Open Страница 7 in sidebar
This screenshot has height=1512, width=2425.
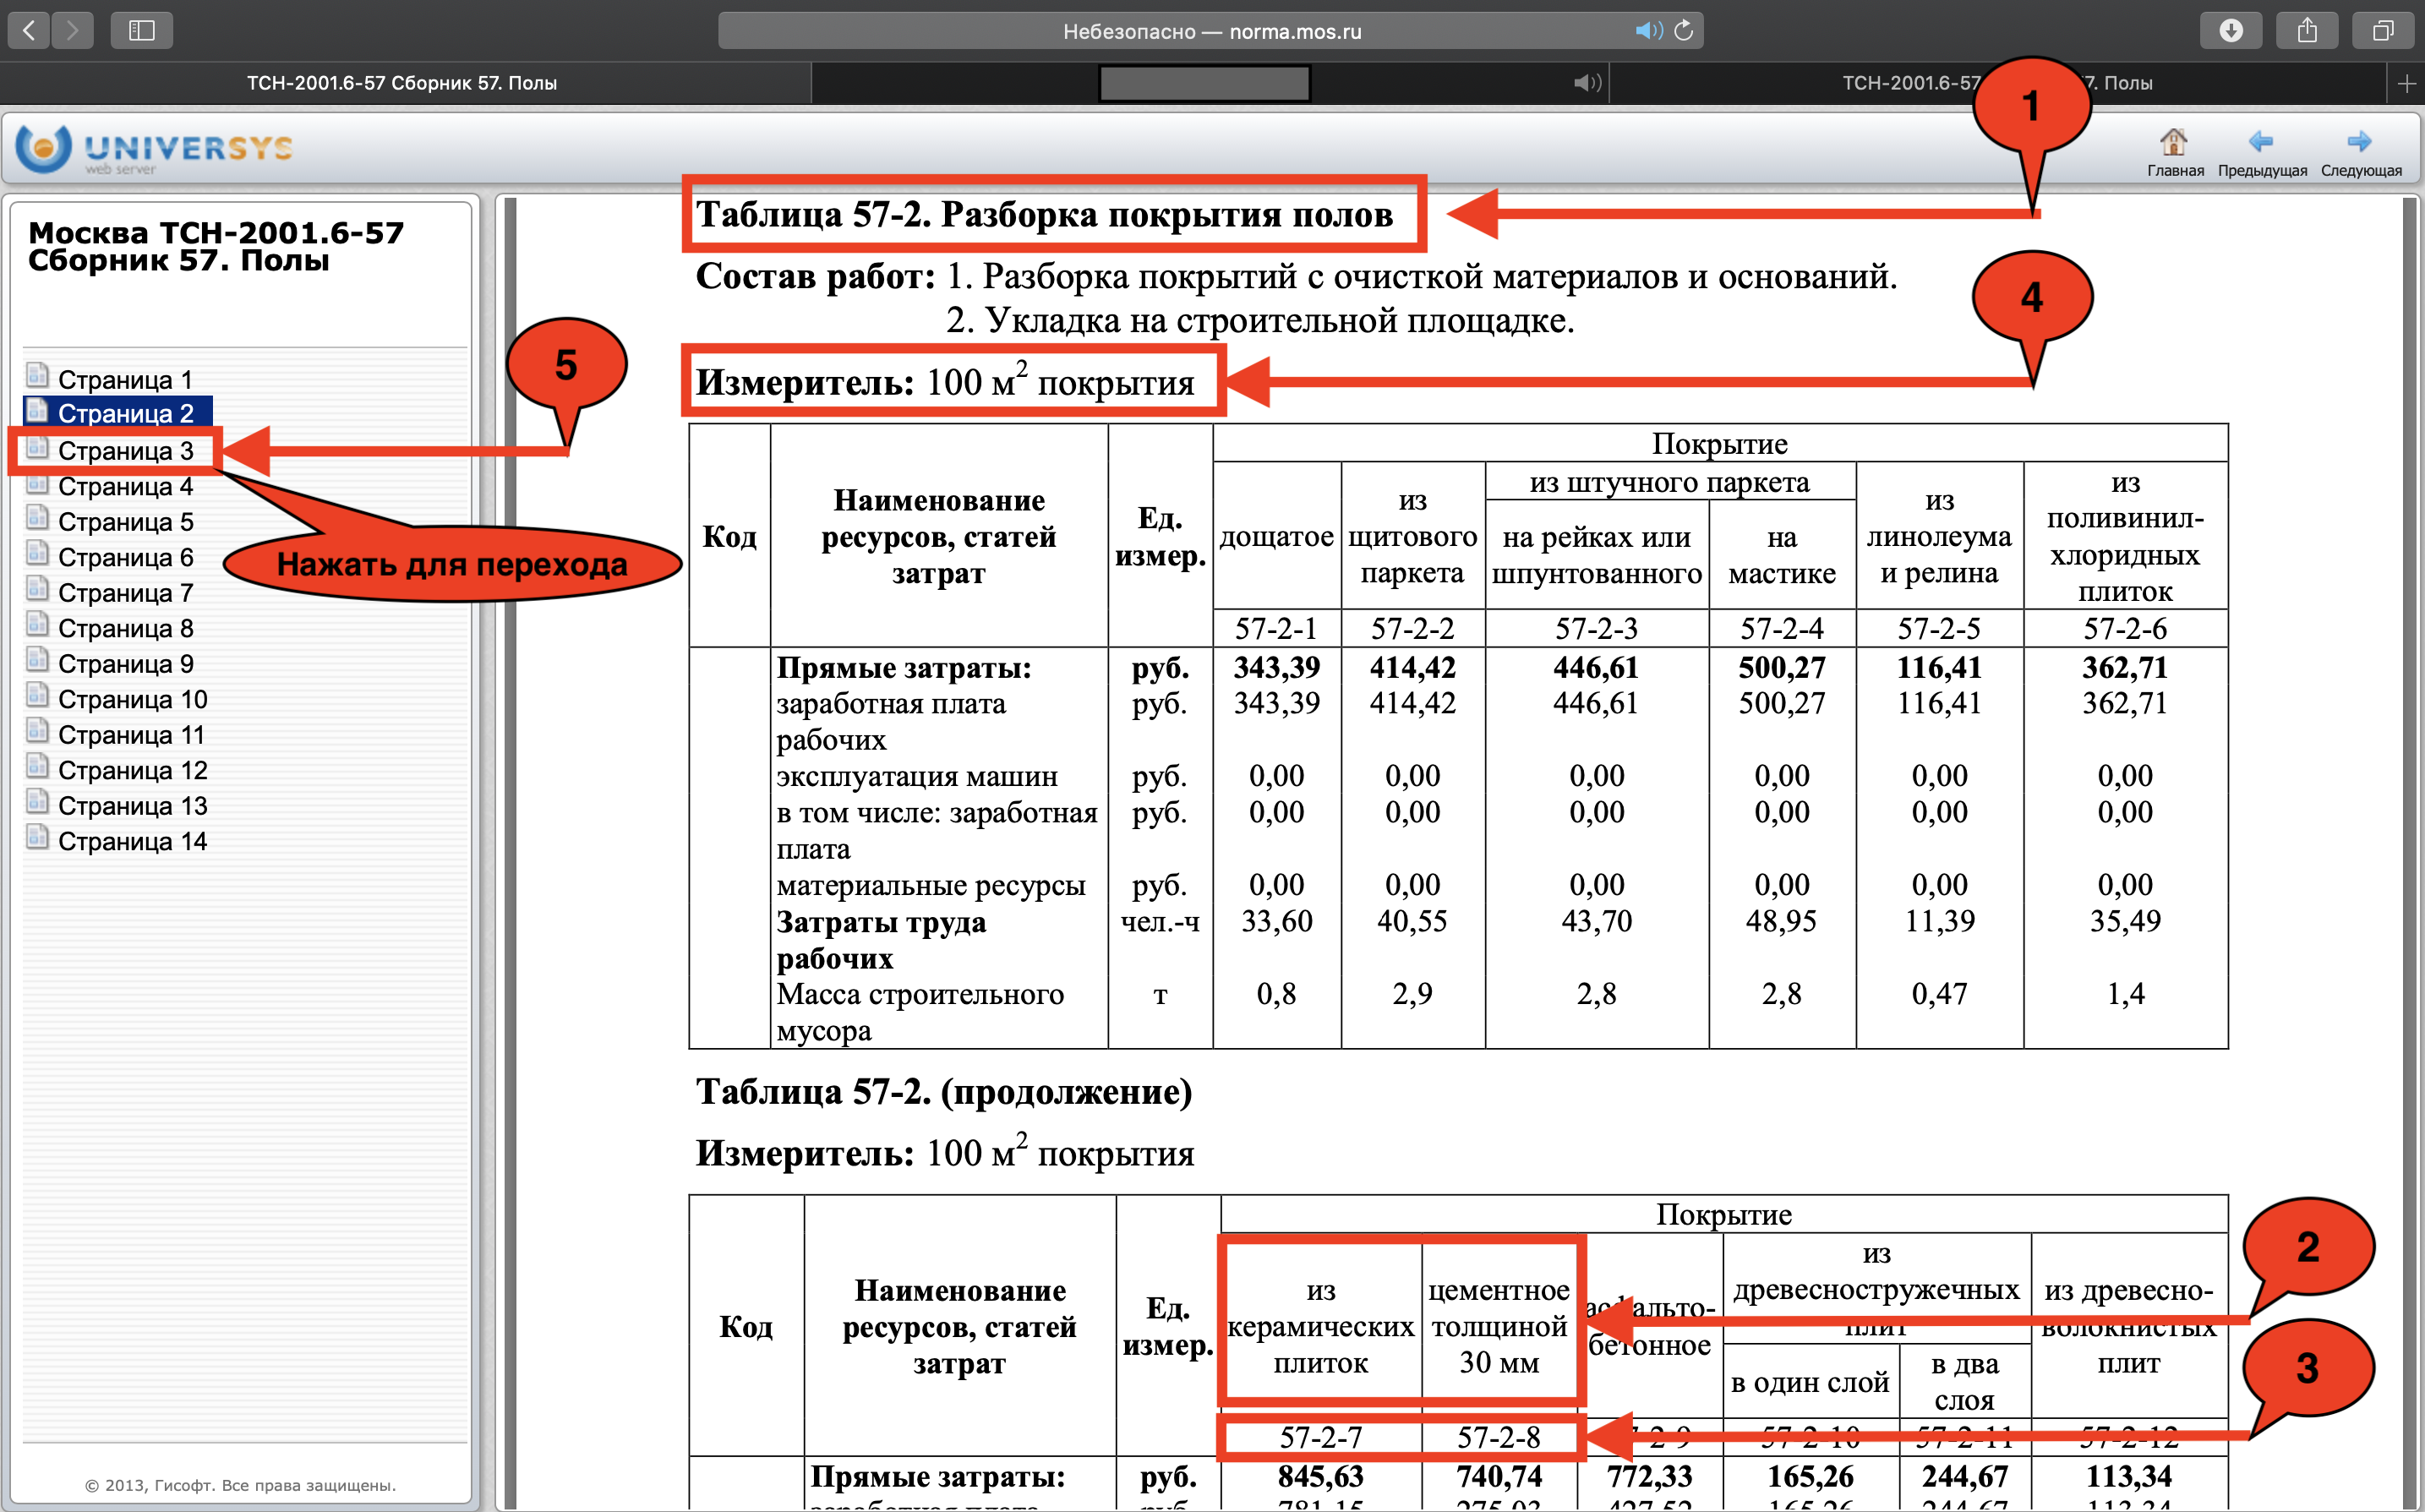pyautogui.click(x=125, y=593)
